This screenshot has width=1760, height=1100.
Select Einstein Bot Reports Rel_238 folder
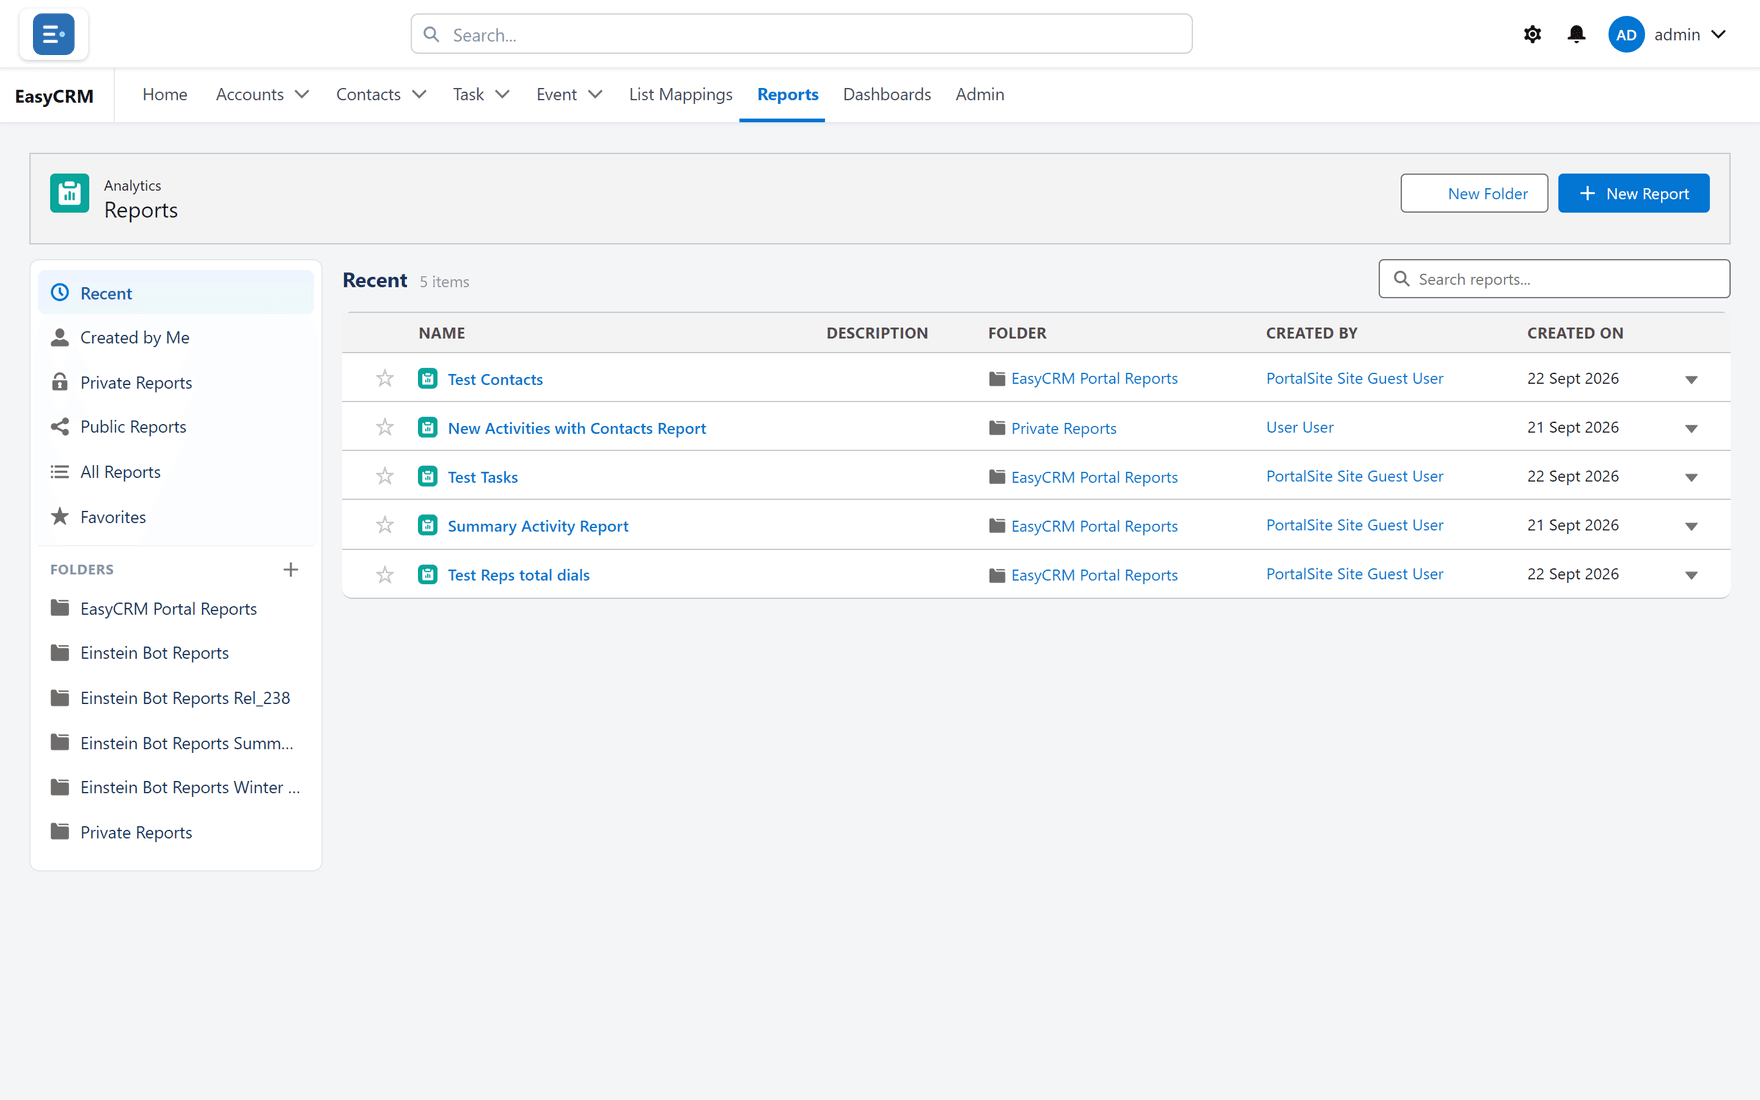pyautogui.click(x=176, y=698)
